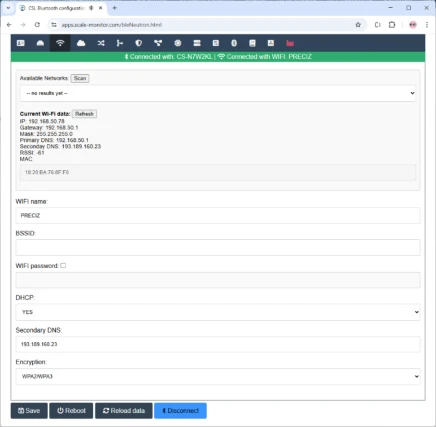Edit the Secondary DNS input field

coord(218,344)
